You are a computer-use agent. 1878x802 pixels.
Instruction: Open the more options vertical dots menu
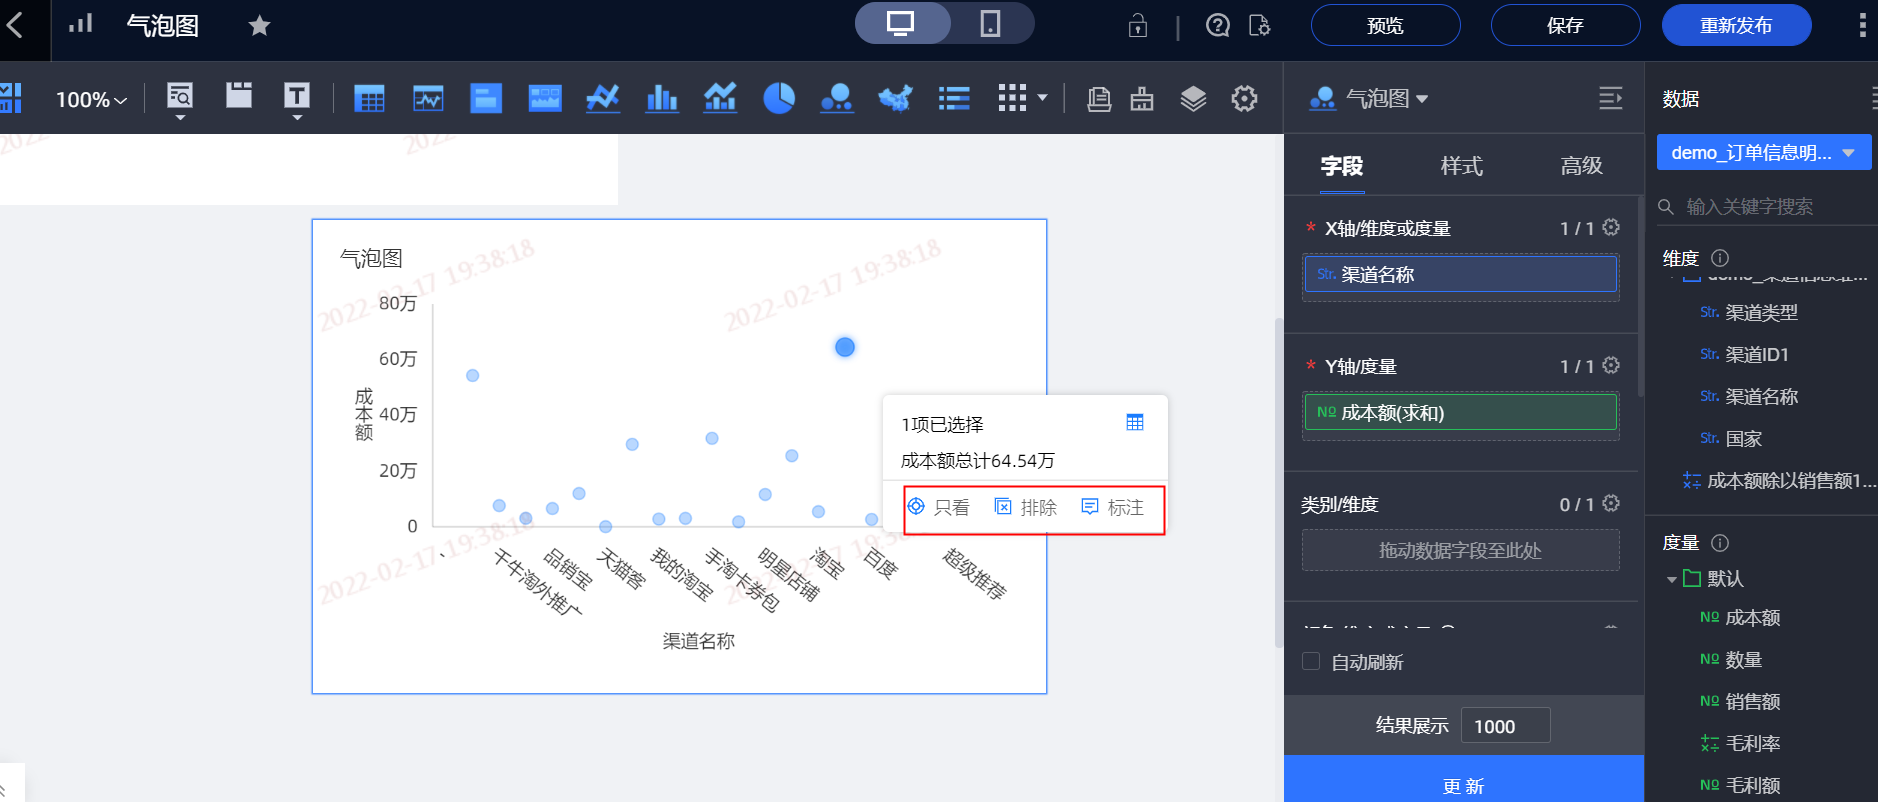pos(1862,25)
